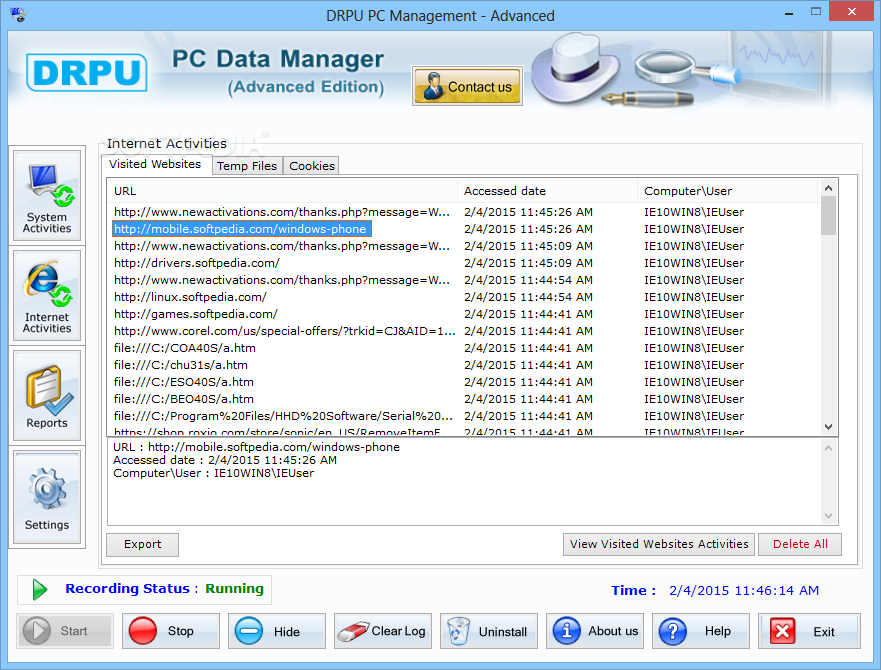Open Internet Activities panel
The image size is (881, 670).
click(x=47, y=296)
